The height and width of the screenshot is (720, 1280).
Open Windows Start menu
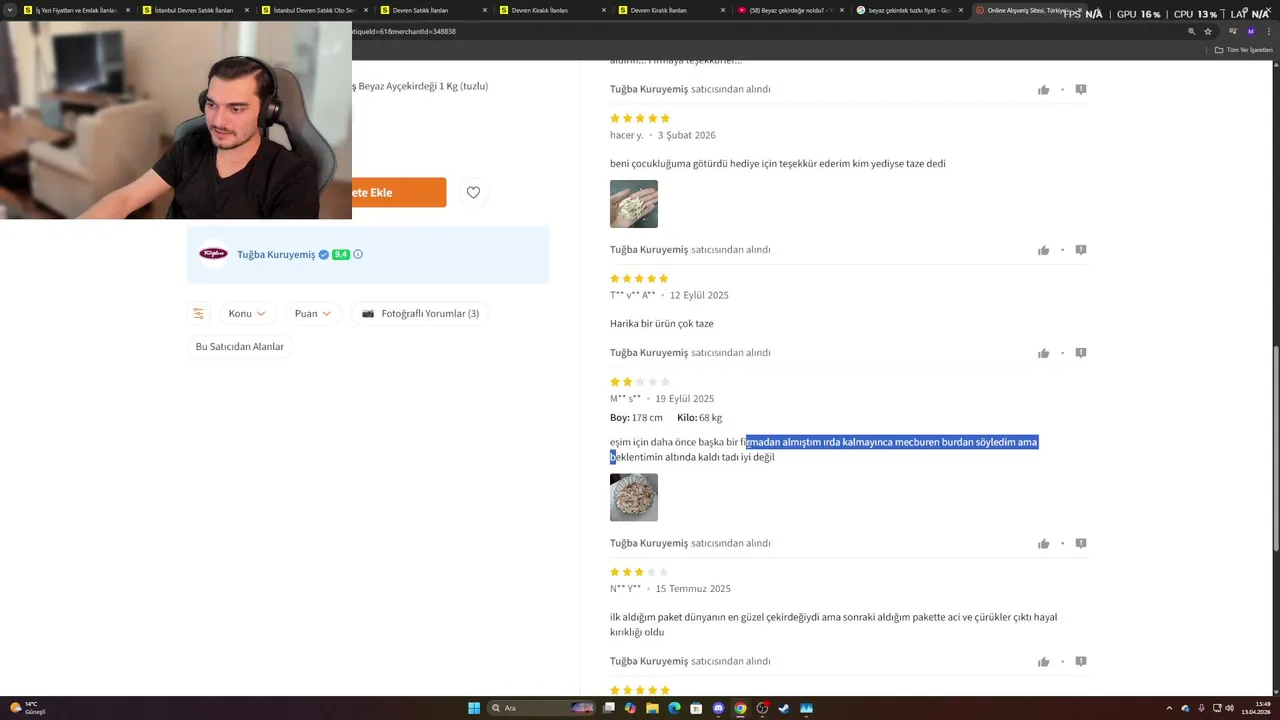click(474, 708)
